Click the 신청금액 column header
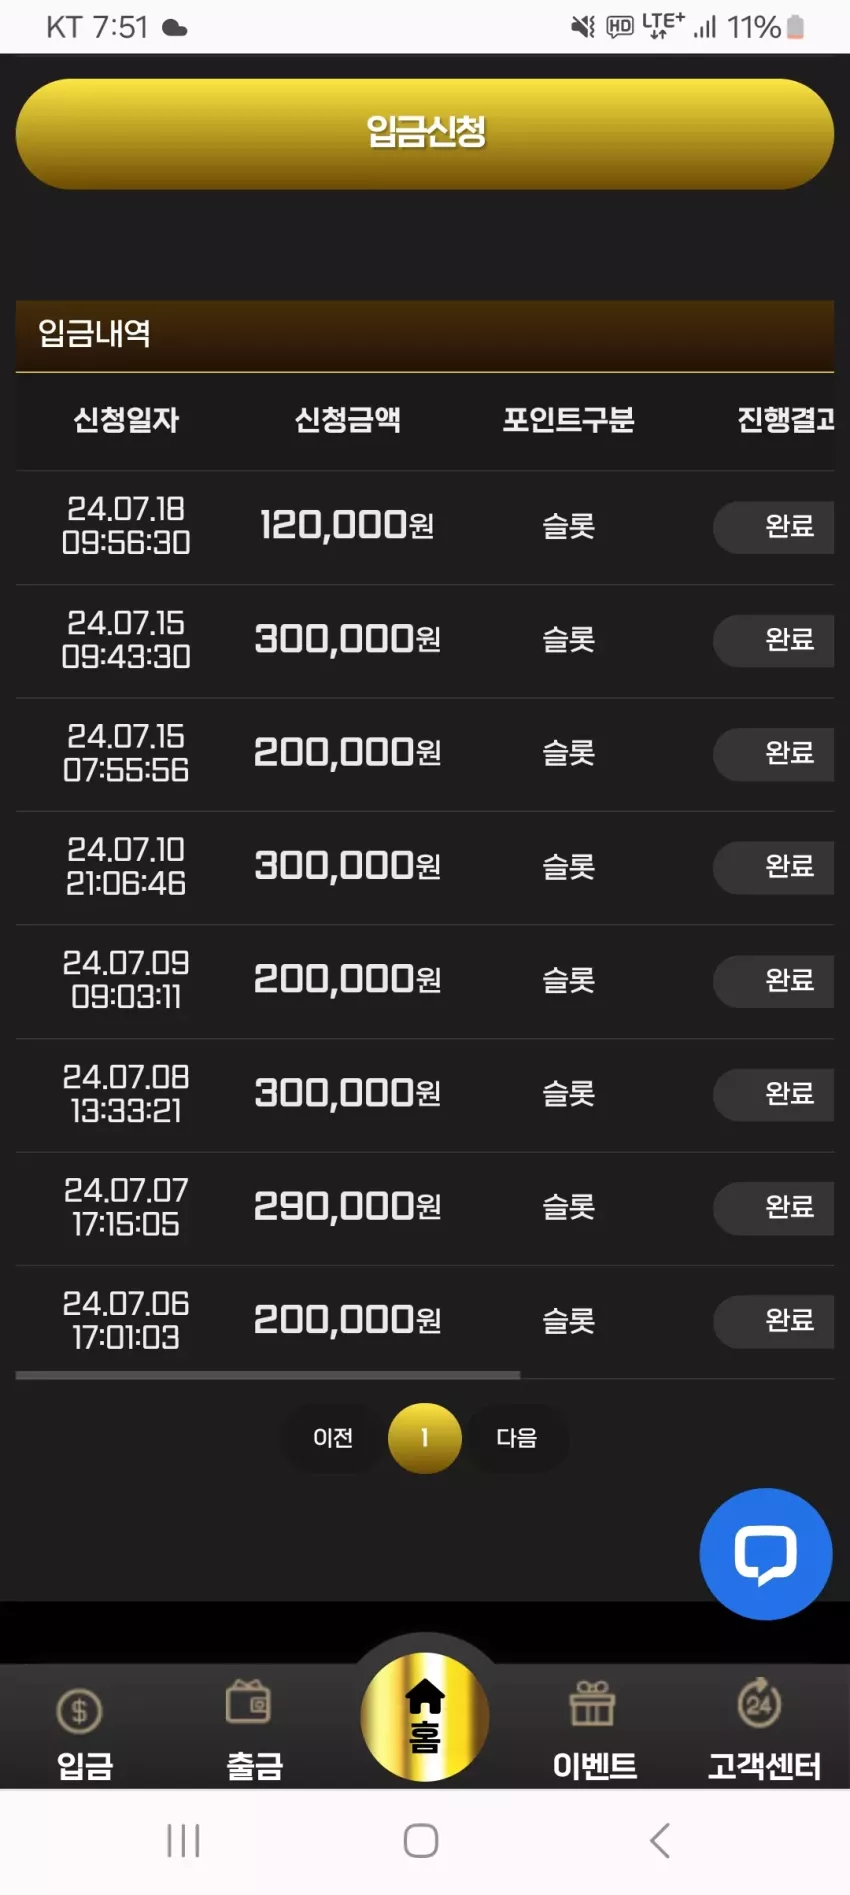This screenshot has width=850, height=1895. (347, 419)
